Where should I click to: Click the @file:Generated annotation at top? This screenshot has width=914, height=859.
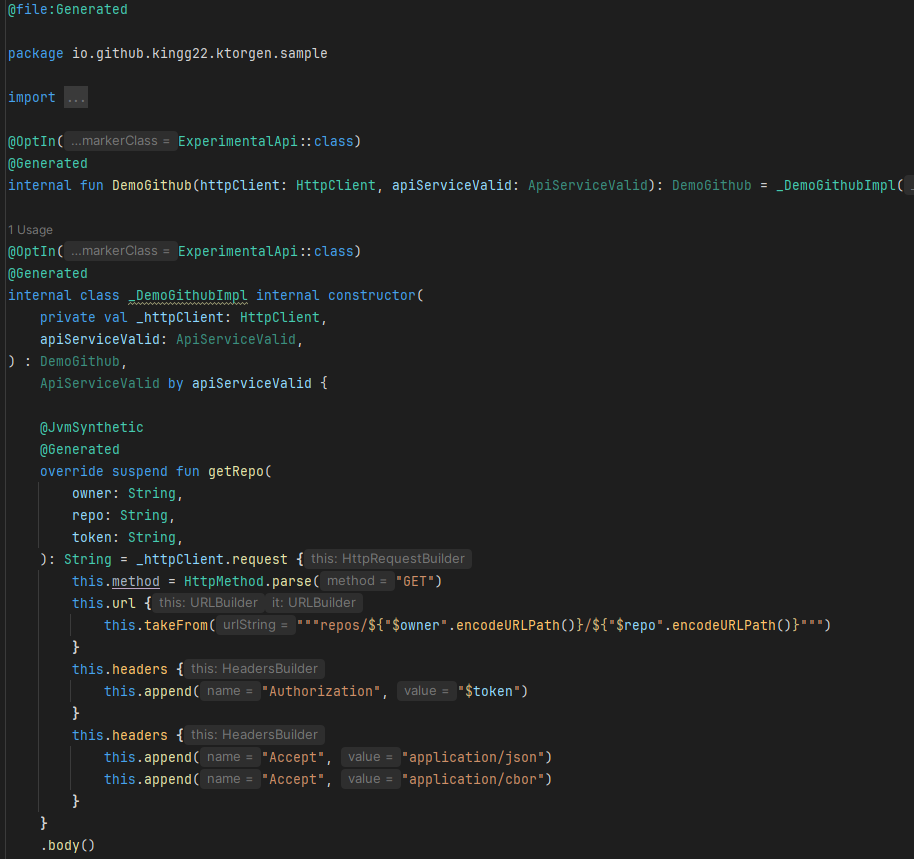click(x=67, y=9)
